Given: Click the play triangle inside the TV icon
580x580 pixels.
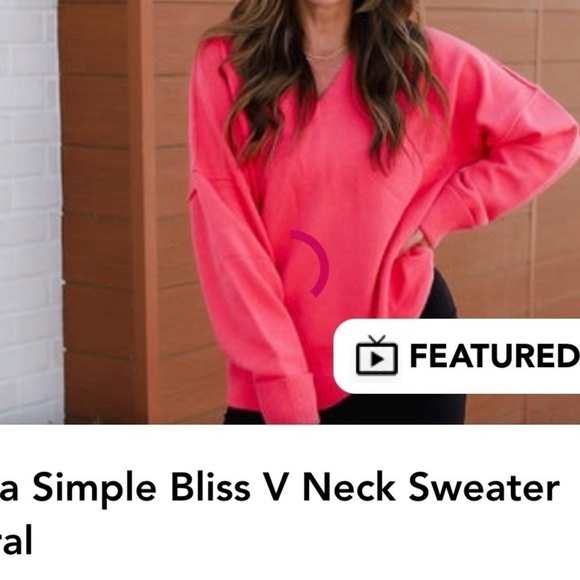Looking at the screenshot, I should (x=377, y=359).
